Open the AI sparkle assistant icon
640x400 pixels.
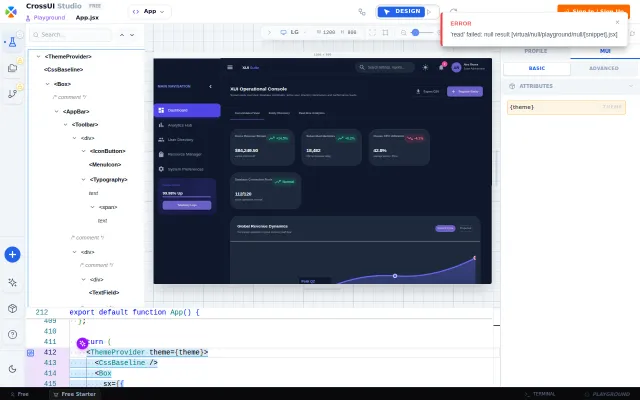click(x=13, y=282)
